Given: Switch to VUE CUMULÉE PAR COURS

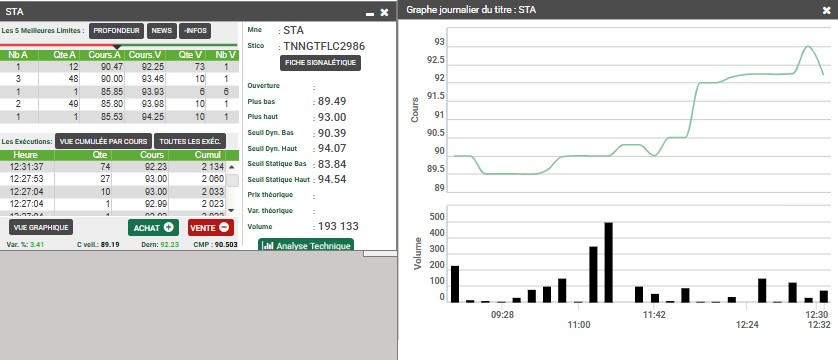Looking at the screenshot, I should pyautogui.click(x=104, y=142).
